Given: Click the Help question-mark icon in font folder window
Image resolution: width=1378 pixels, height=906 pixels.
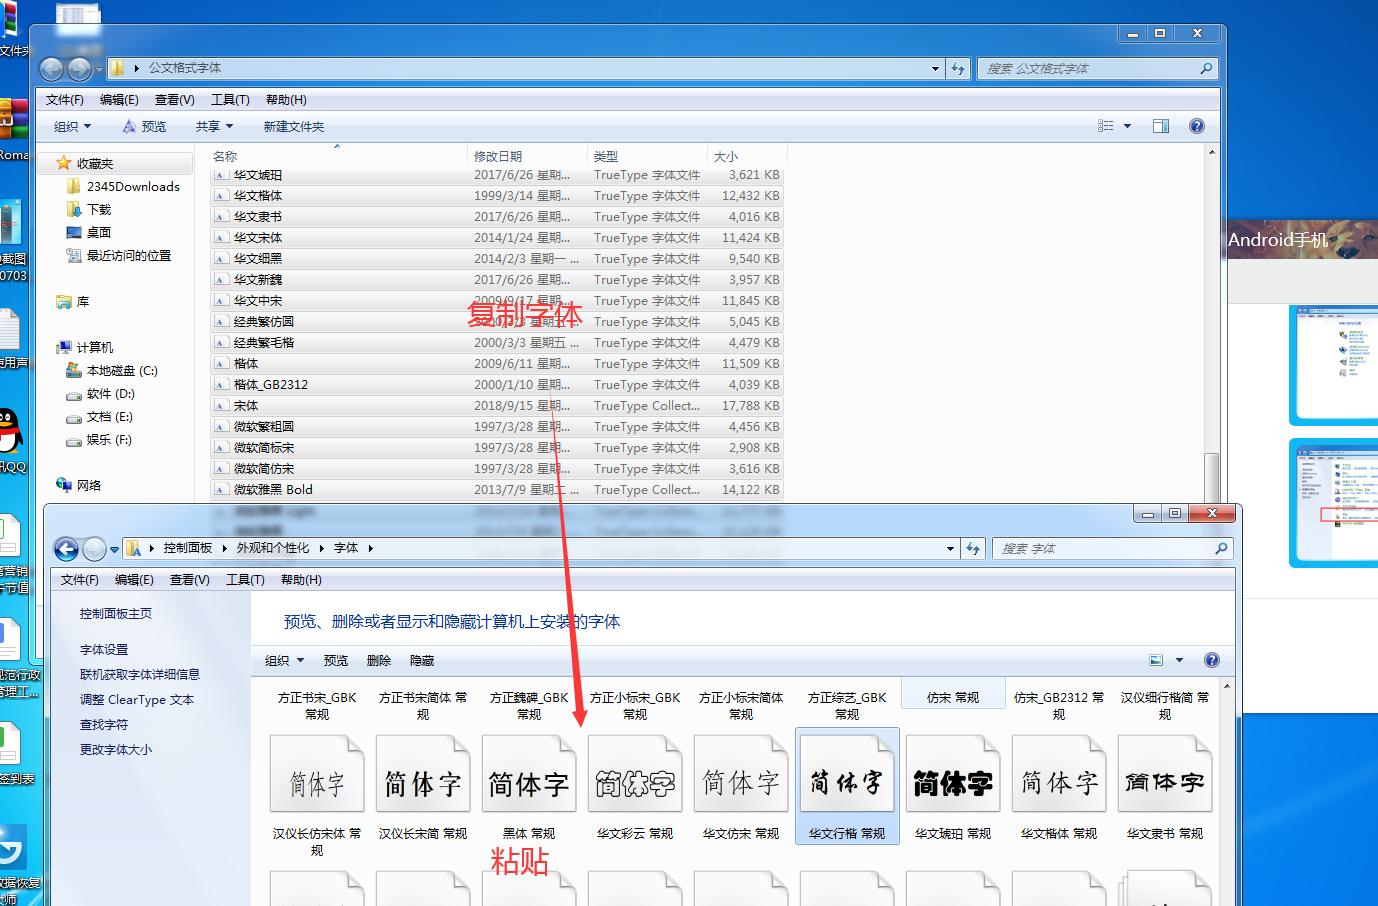Looking at the screenshot, I should (x=1197, y=125).
